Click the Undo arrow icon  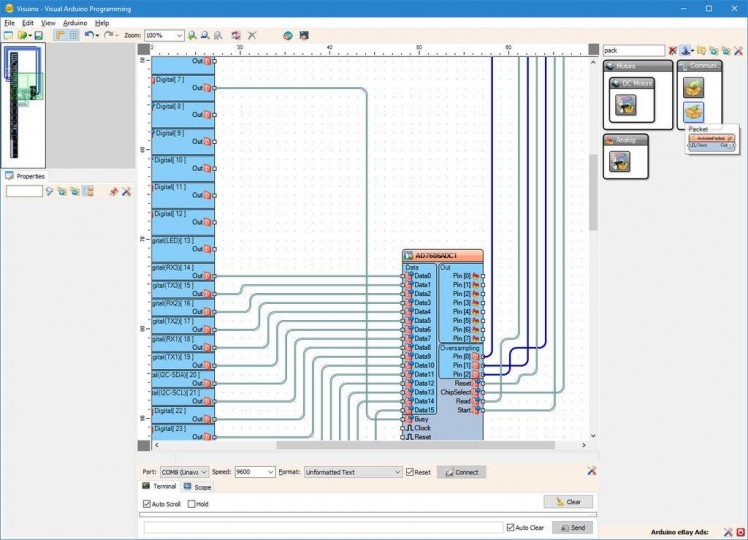89,35
